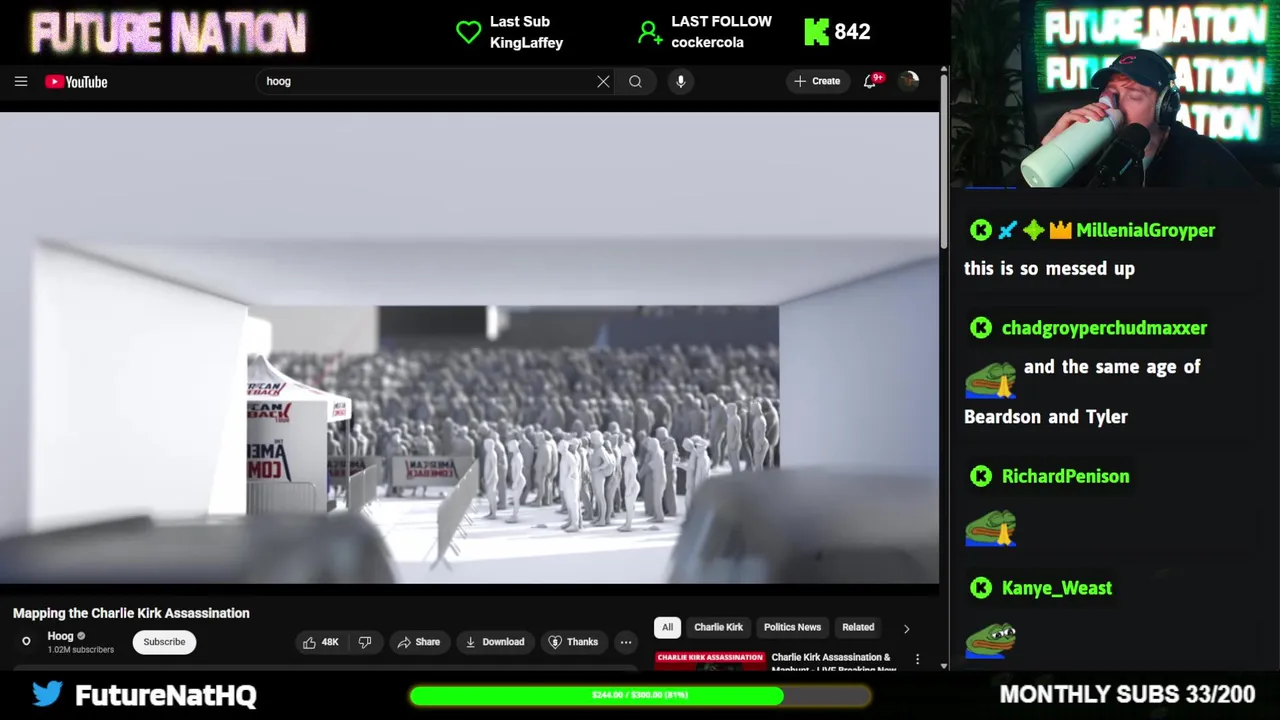Click the video title text

pos(131,613)
